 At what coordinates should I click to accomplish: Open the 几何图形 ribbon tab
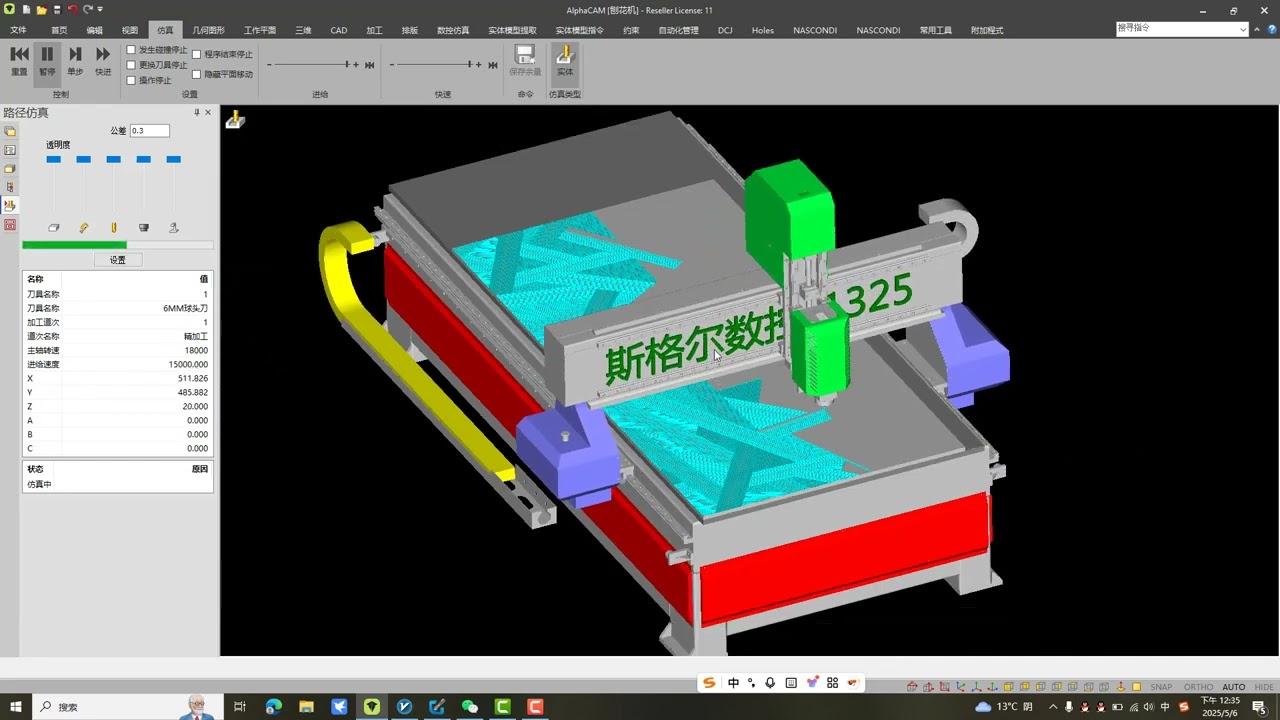(x=209, y=30)
